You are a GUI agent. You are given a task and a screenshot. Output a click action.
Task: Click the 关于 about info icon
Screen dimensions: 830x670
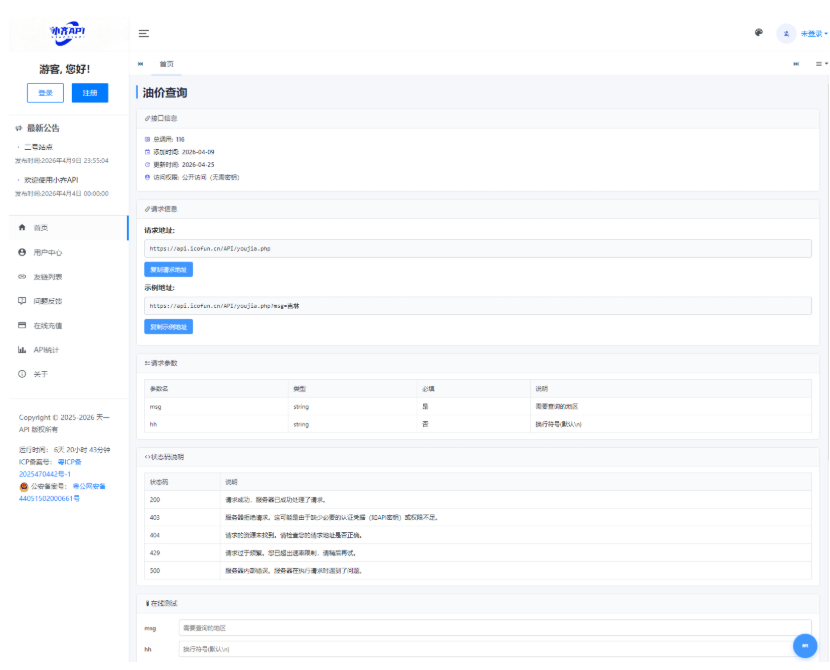click(21, 373)
